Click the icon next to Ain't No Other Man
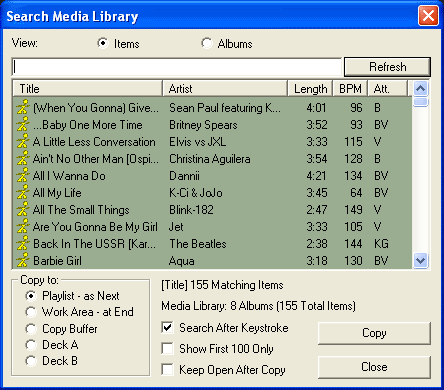 pos(23,158)
